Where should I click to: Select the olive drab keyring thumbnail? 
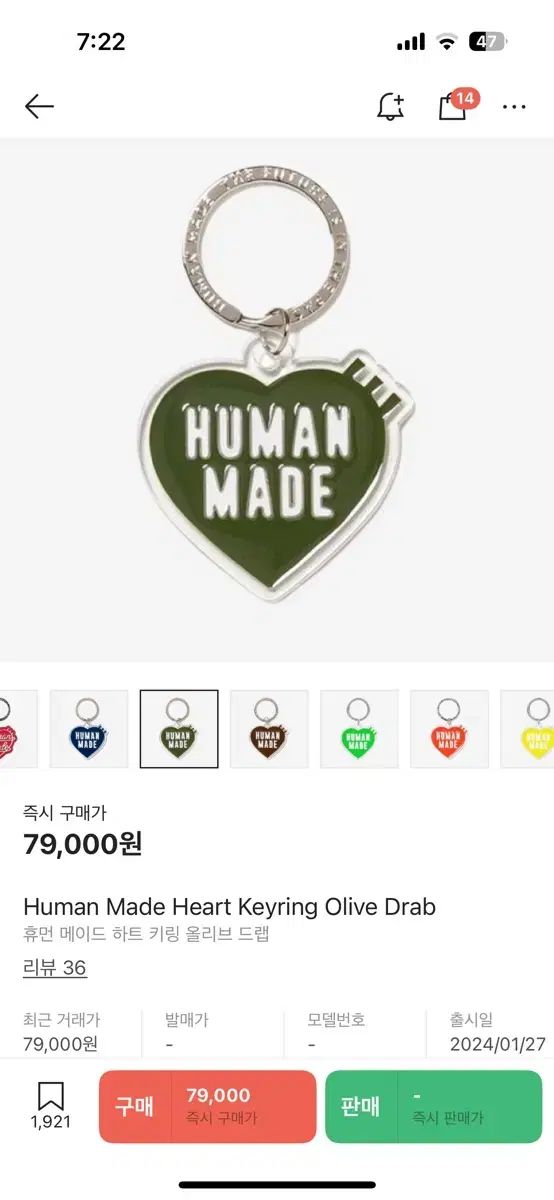179,729
